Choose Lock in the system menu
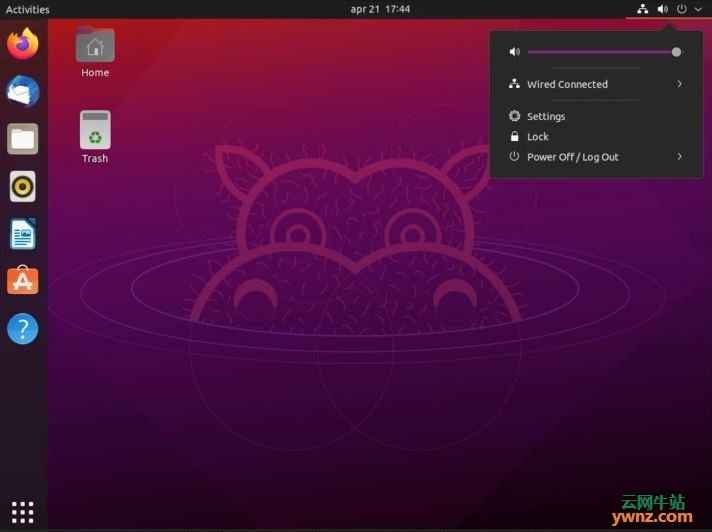Screen dimensions: 712x532 [x=596, y=136]
